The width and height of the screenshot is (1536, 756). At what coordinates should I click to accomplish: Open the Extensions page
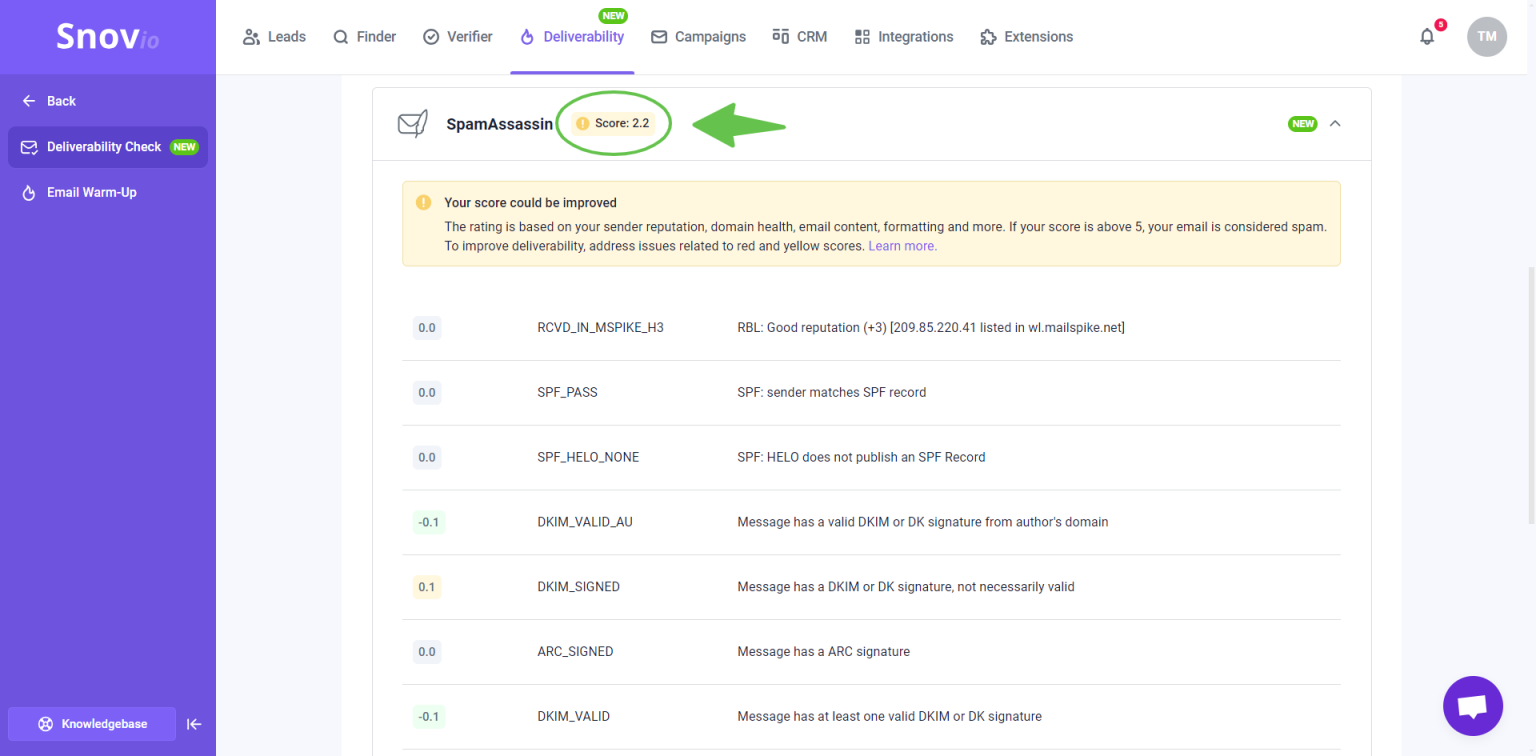(1026, 37)
